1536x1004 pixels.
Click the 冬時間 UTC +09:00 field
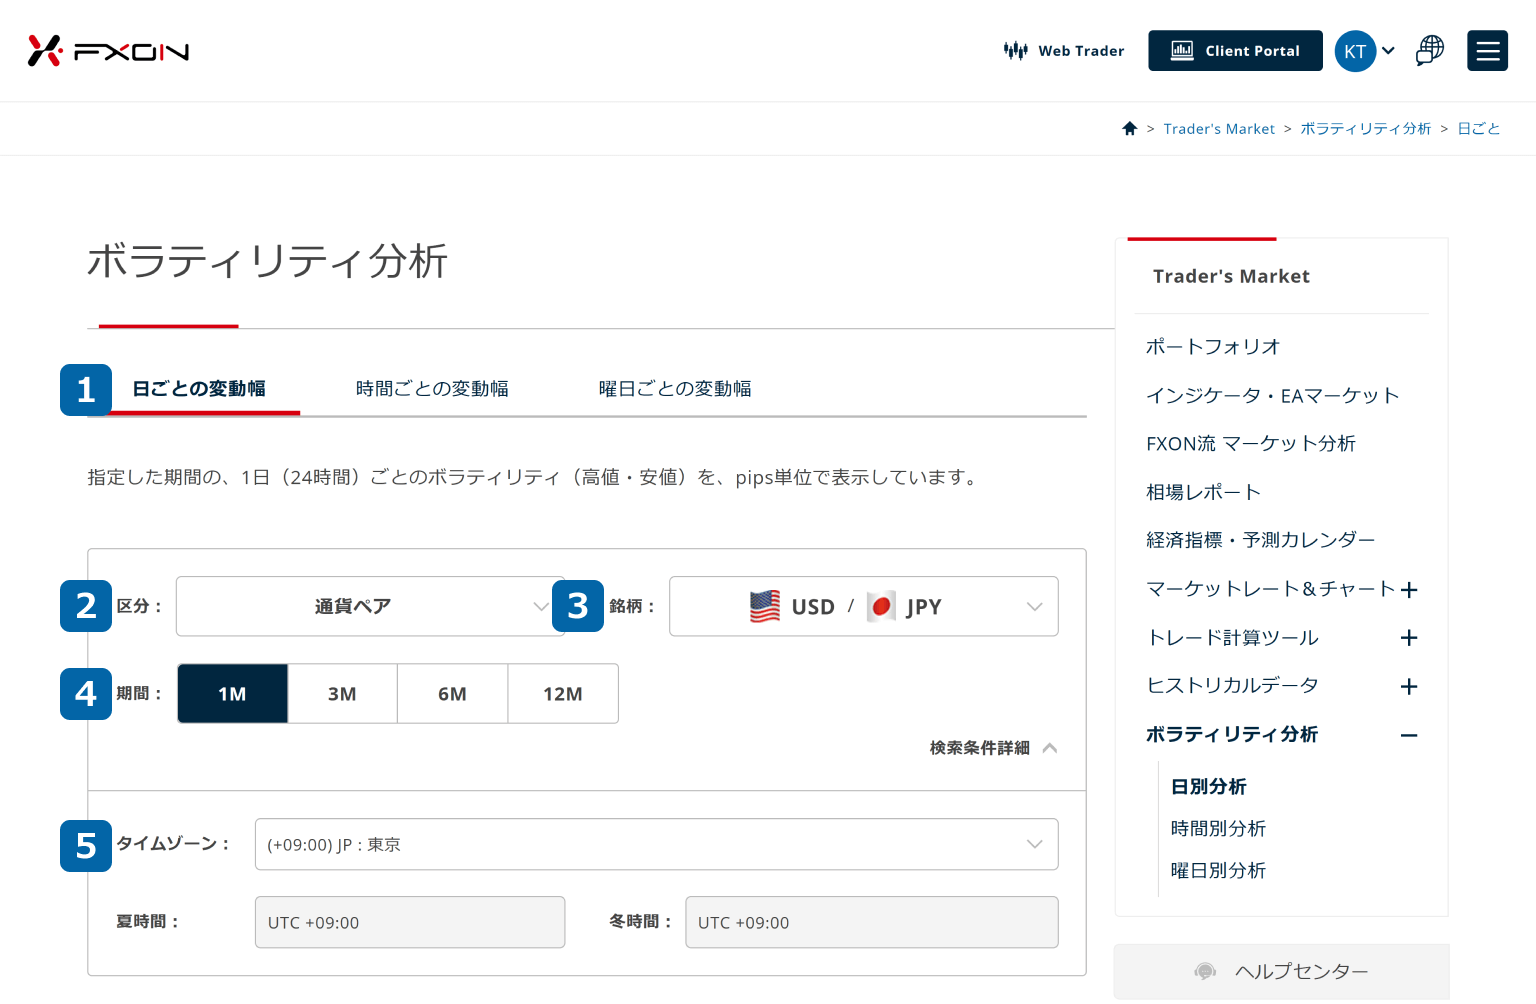(871, 922)
